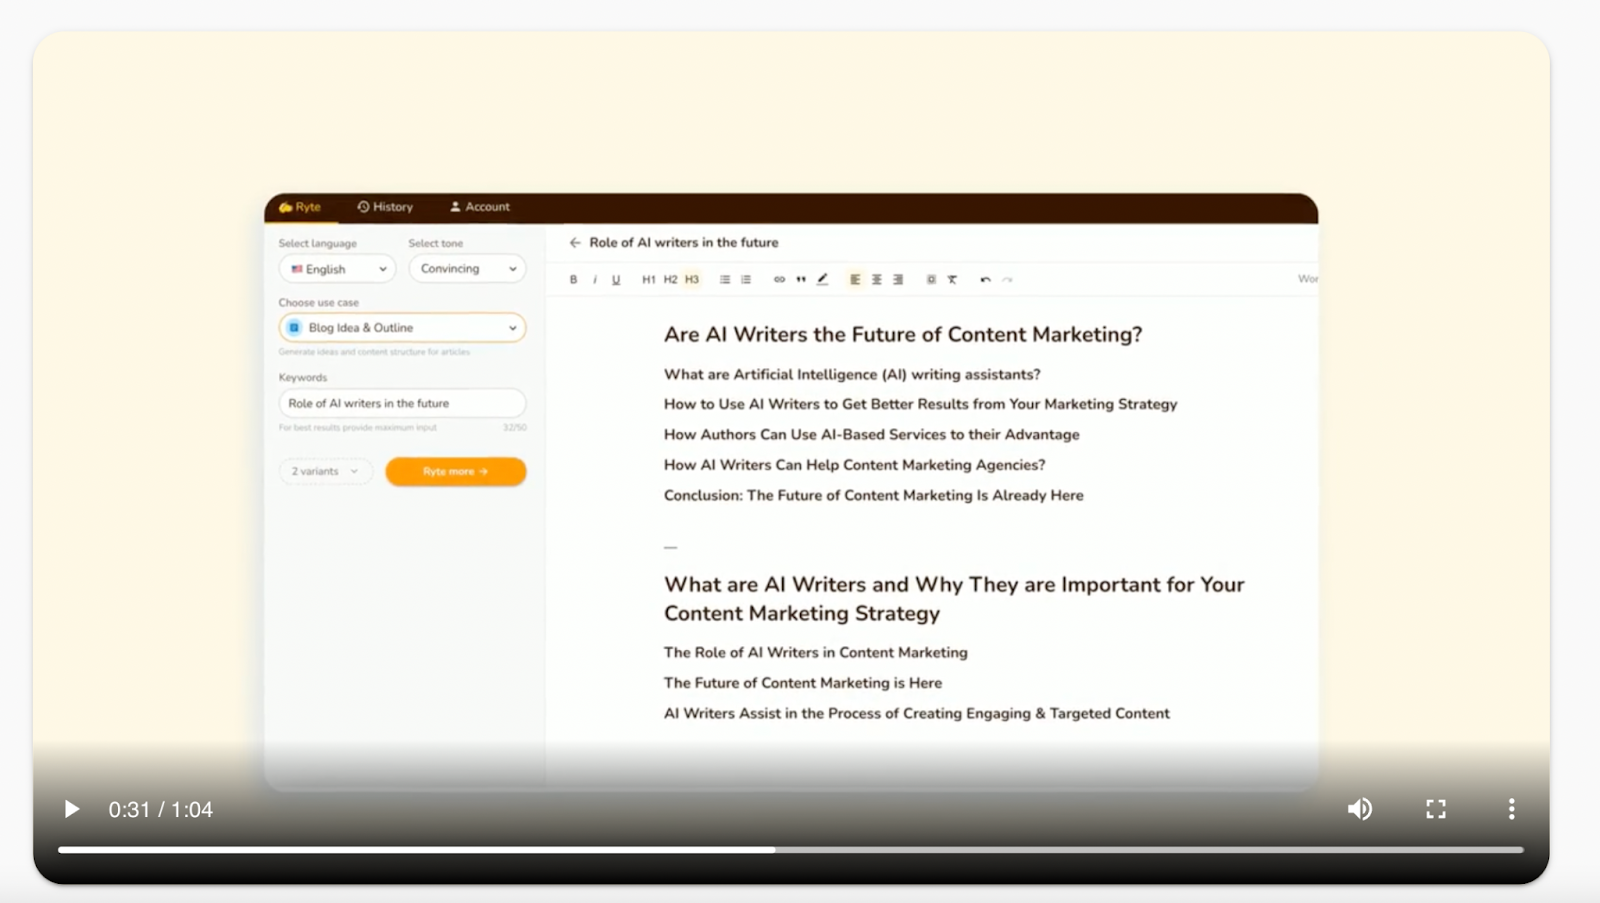Screen dimensions: 1600x903
Task: Click the Keywords input field
Action: (x=402, y=403)
